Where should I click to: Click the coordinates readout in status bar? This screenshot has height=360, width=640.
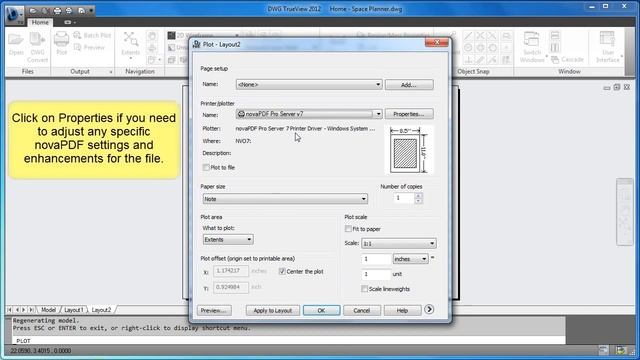pos(40,351)
